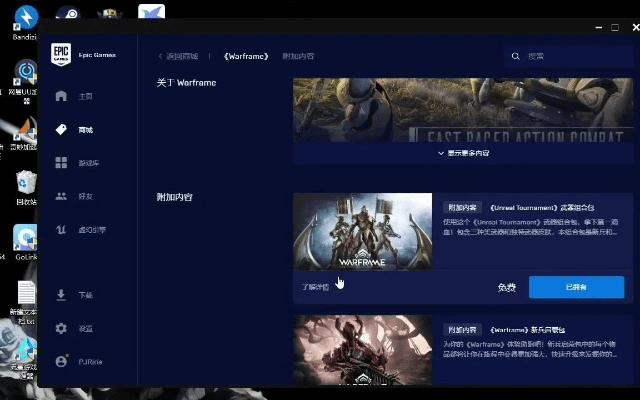Open the Friends (好友) icon
This screenshot has width=640, height=400.
pyautogui.click(x=61, y=196)
